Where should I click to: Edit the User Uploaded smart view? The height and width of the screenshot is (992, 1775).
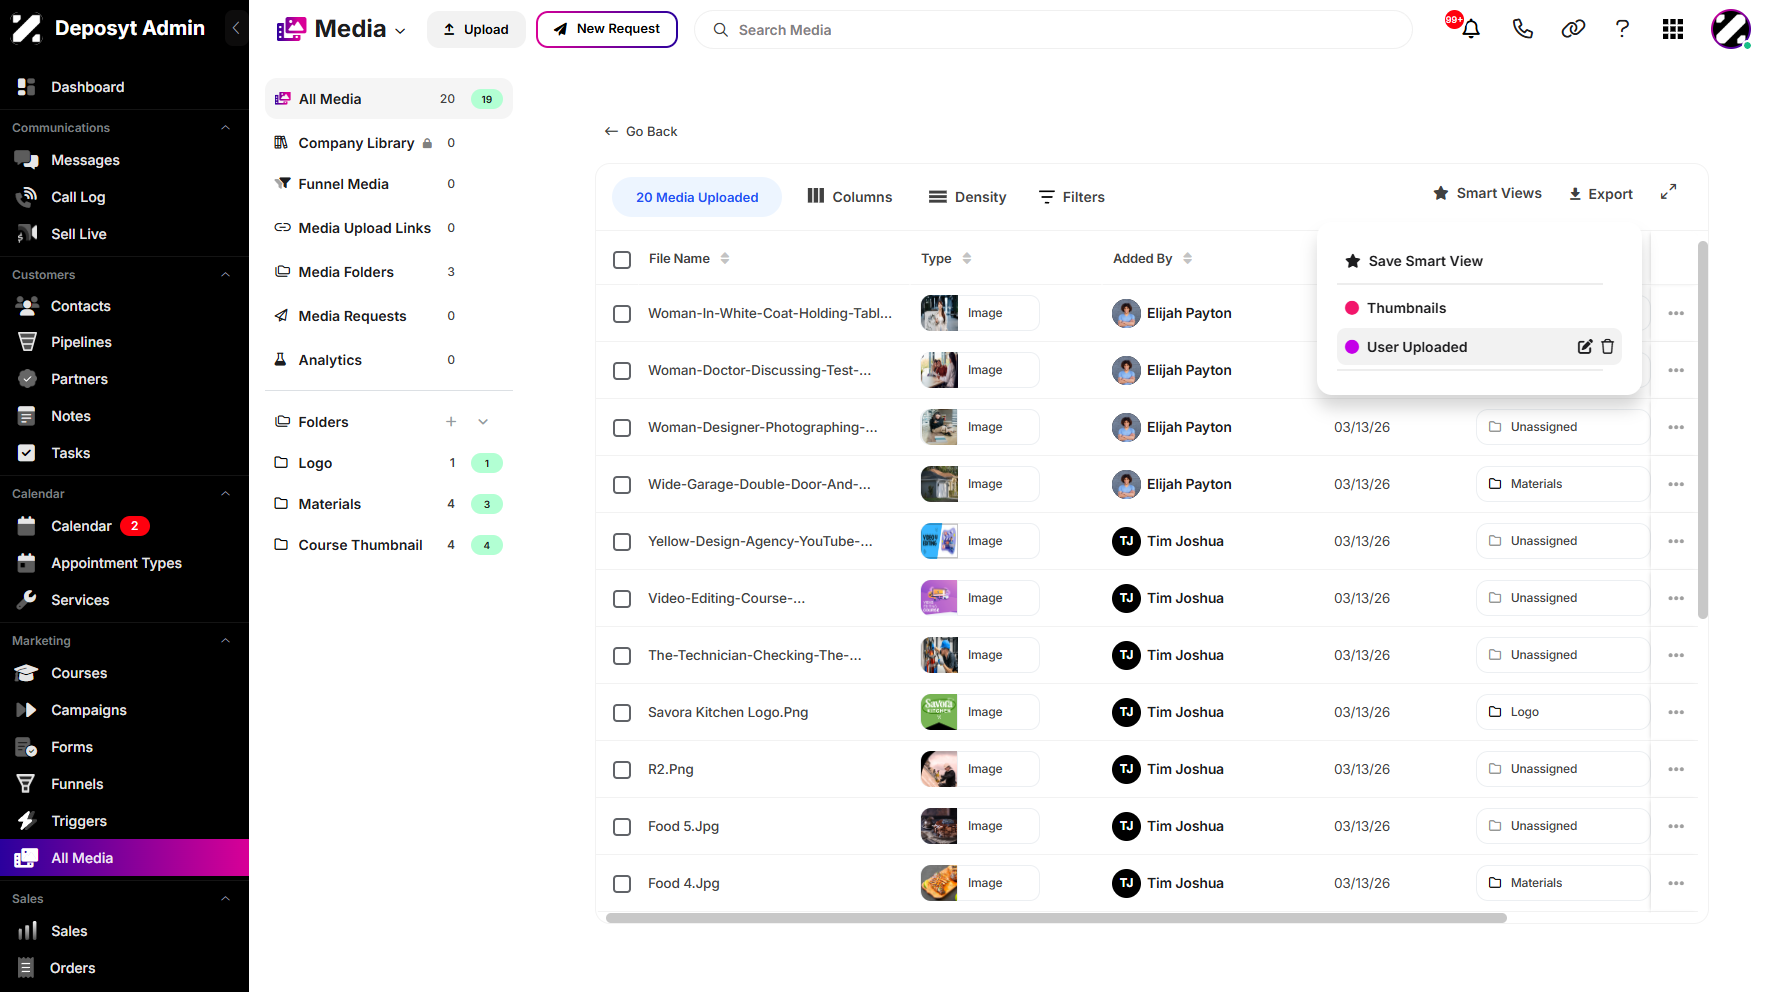tap(1585, 347)
